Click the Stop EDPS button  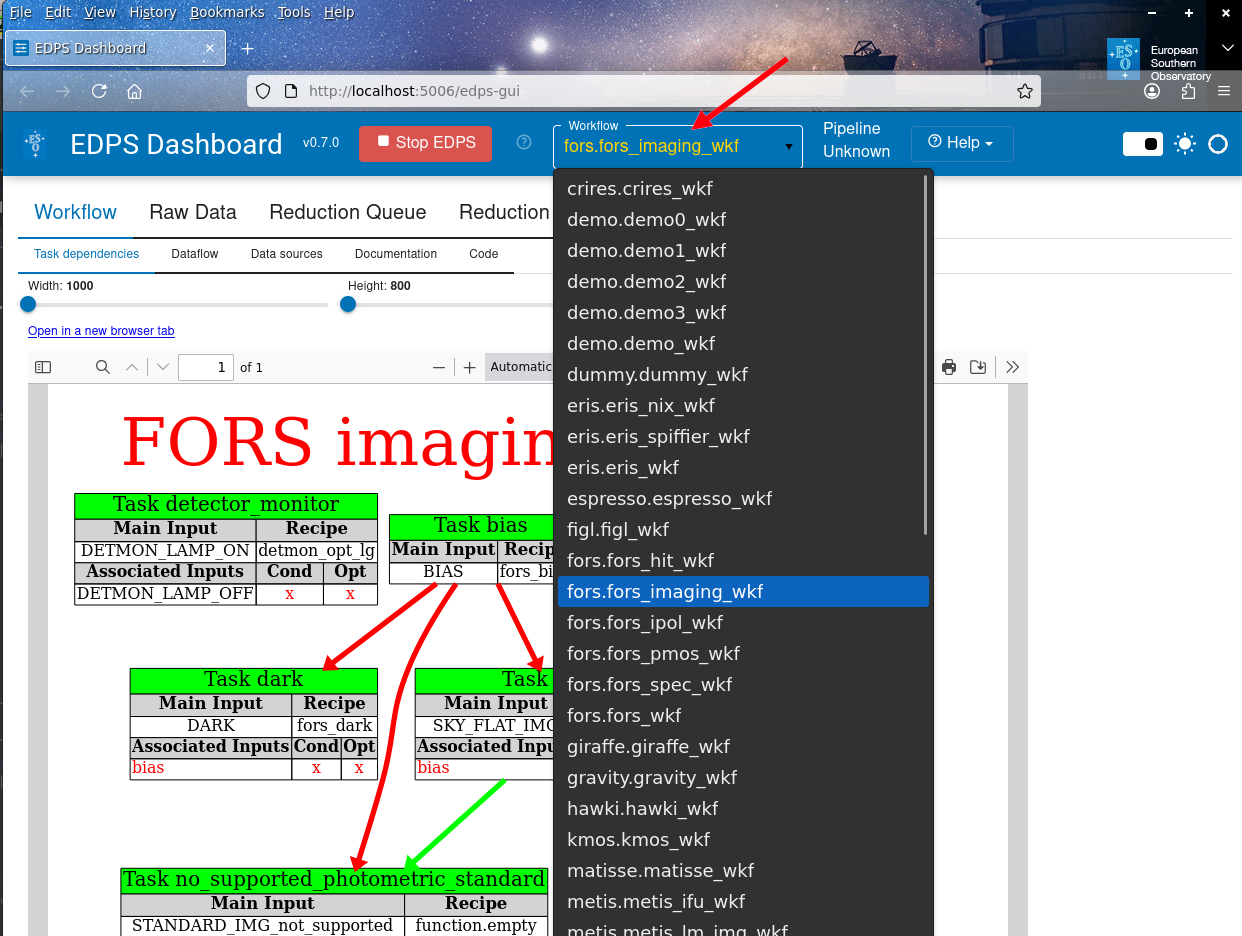(426, 142)
